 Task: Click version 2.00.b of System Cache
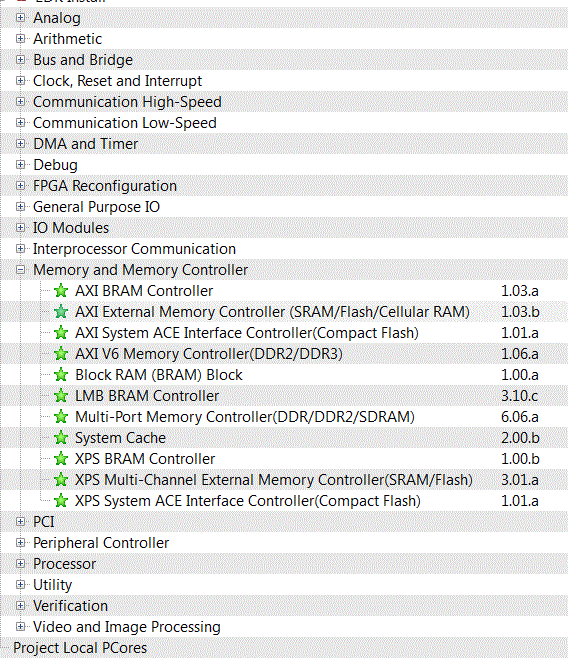coord(520,438)
